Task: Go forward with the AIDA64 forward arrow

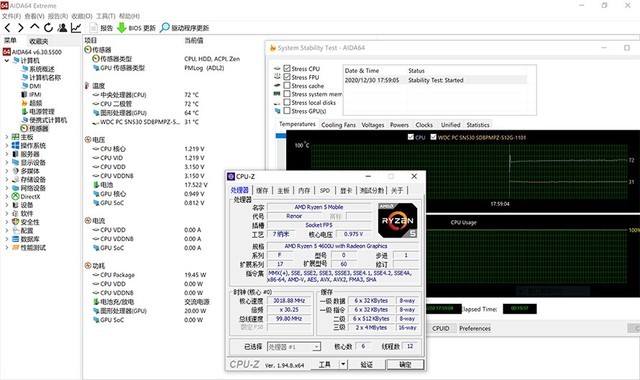Action: pyautogui.click(x=20, y=28)
